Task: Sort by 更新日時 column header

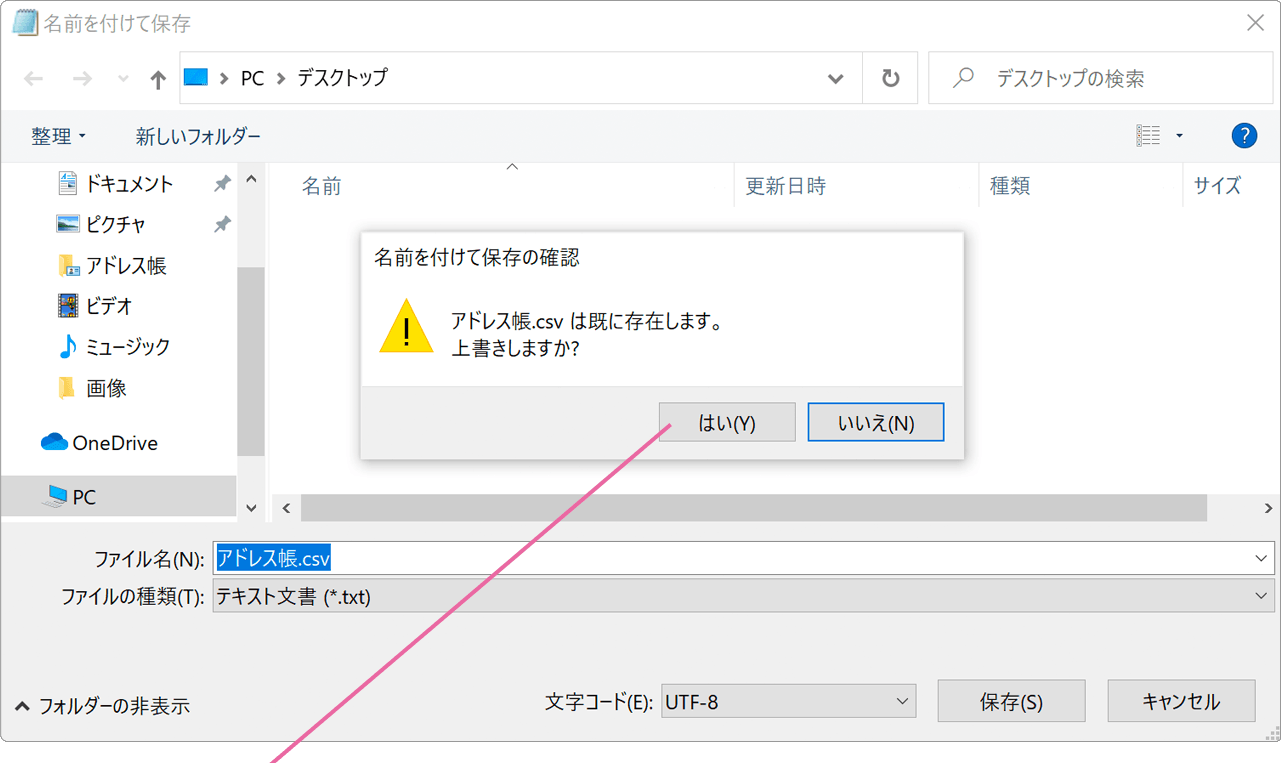Action: coord(786,186)
